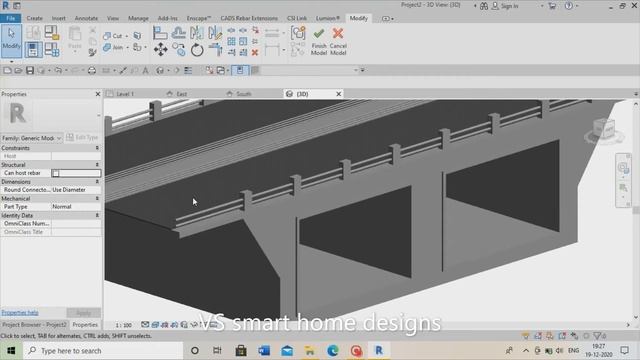
Task: Open the Properties help link
Action: 20,313
